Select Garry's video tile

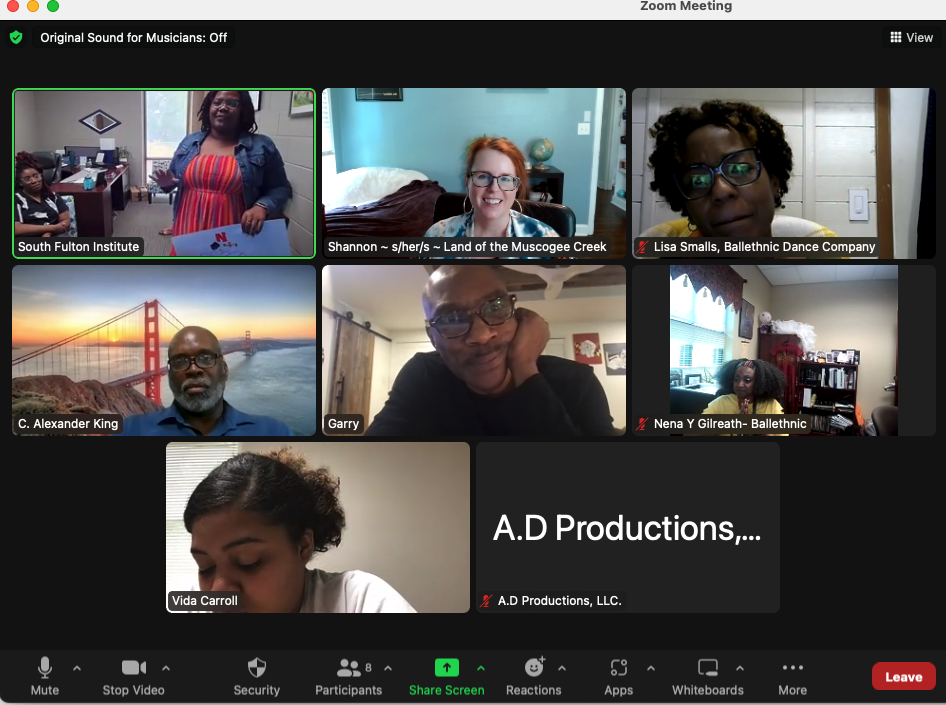coord(474,350)
